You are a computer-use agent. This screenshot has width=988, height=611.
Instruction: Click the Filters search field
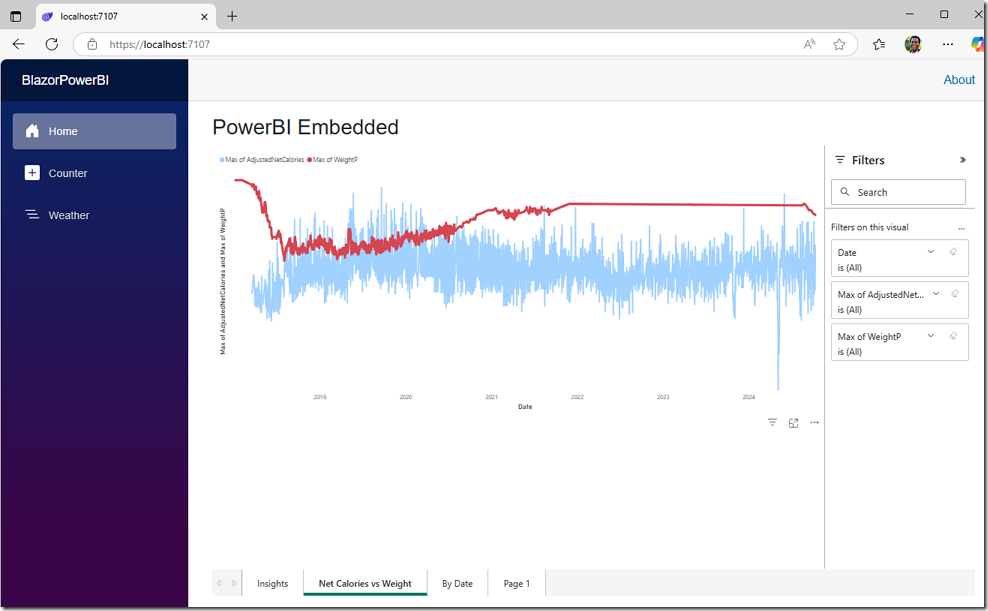(898, 192)
